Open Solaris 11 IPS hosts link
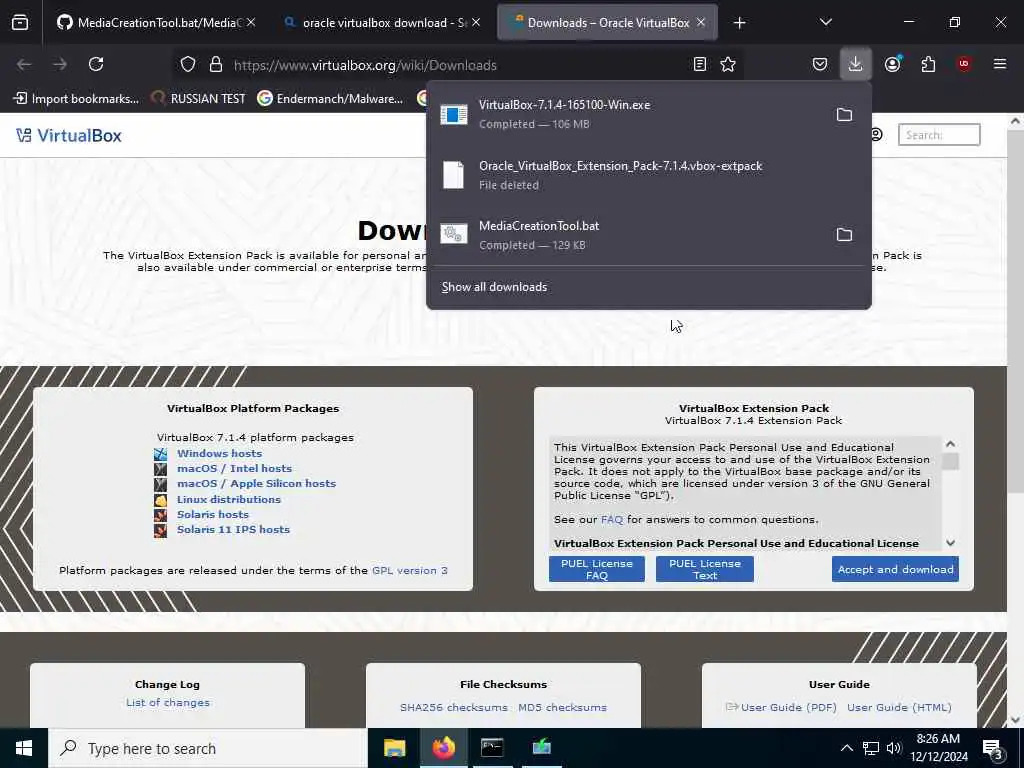Image resolution: width=1024 pixels, height=768 pixels. (233, 529)
